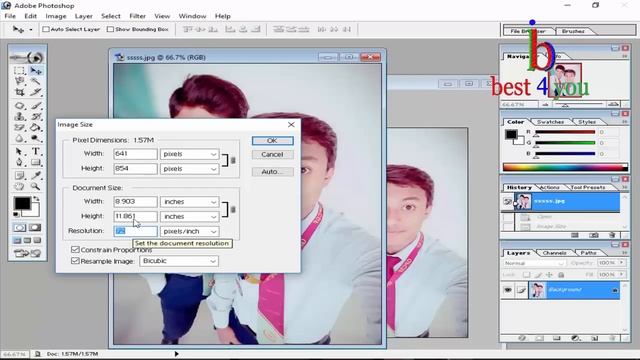Open the File menu

(10, 16)
